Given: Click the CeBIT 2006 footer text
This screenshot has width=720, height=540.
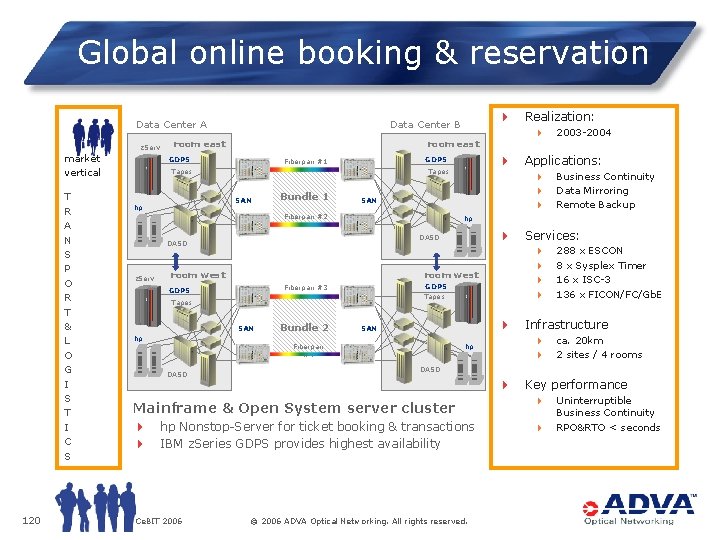Looking at the screenshot, I should tap(159, 521).
